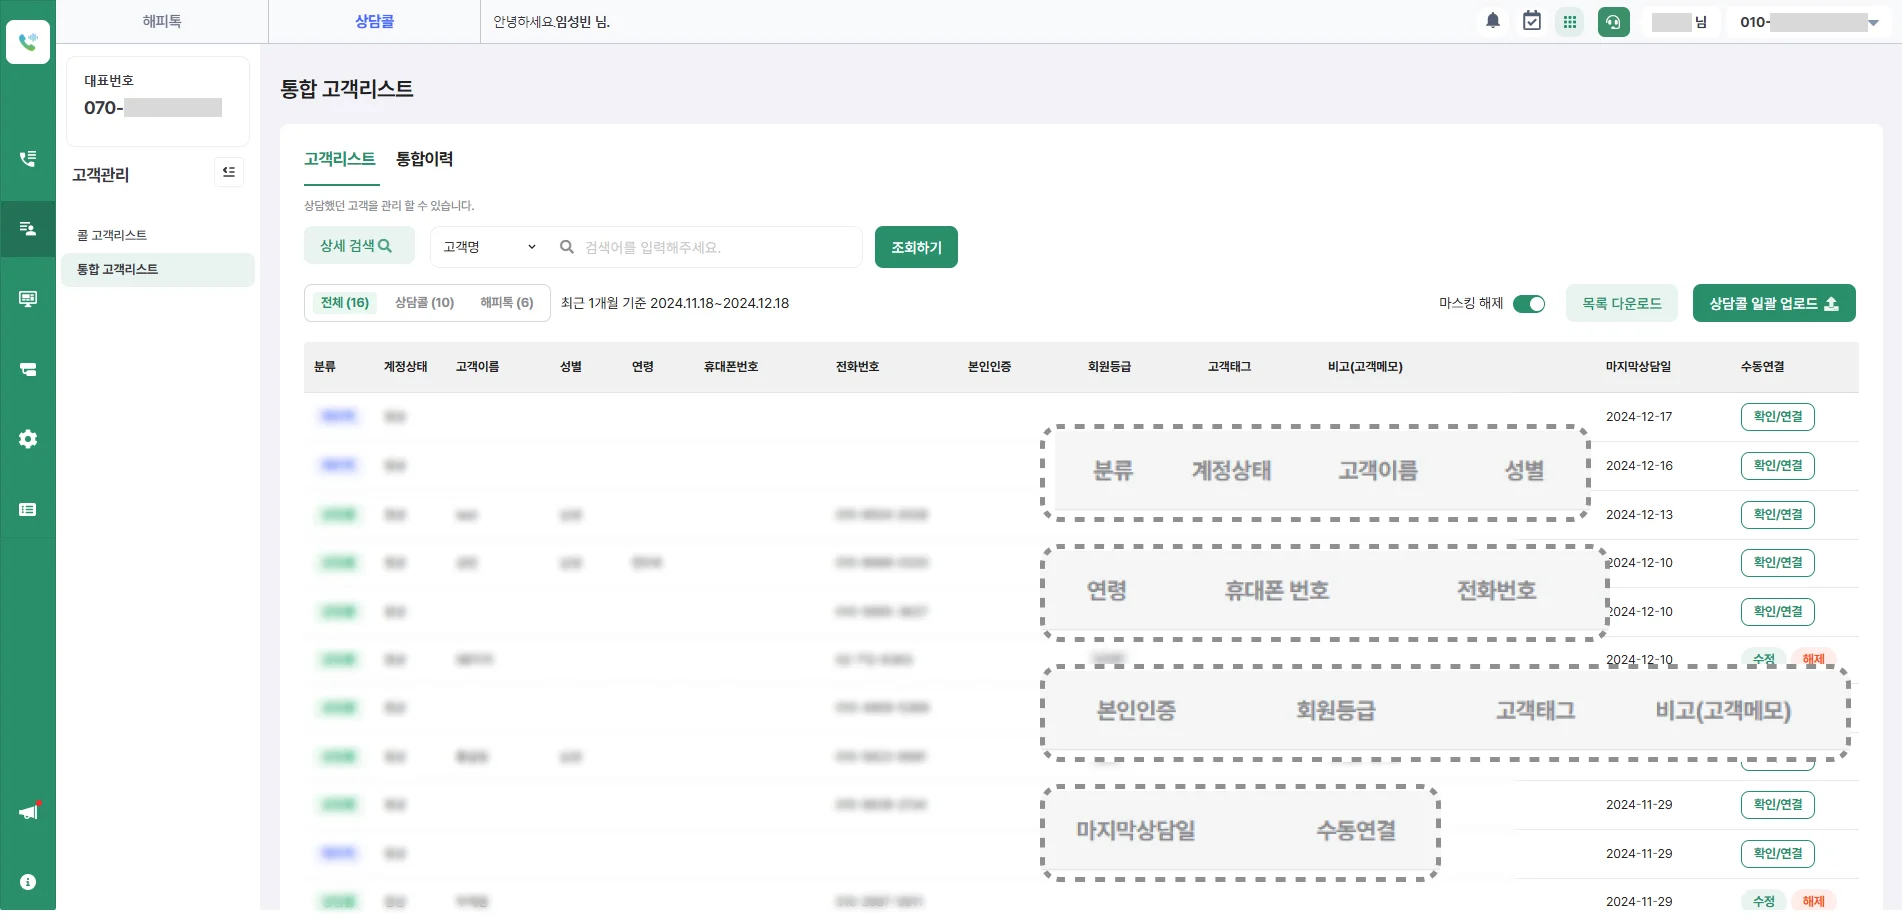Click the notification bell icon
Screen dimensions: 1902x918
[1492, 21]
